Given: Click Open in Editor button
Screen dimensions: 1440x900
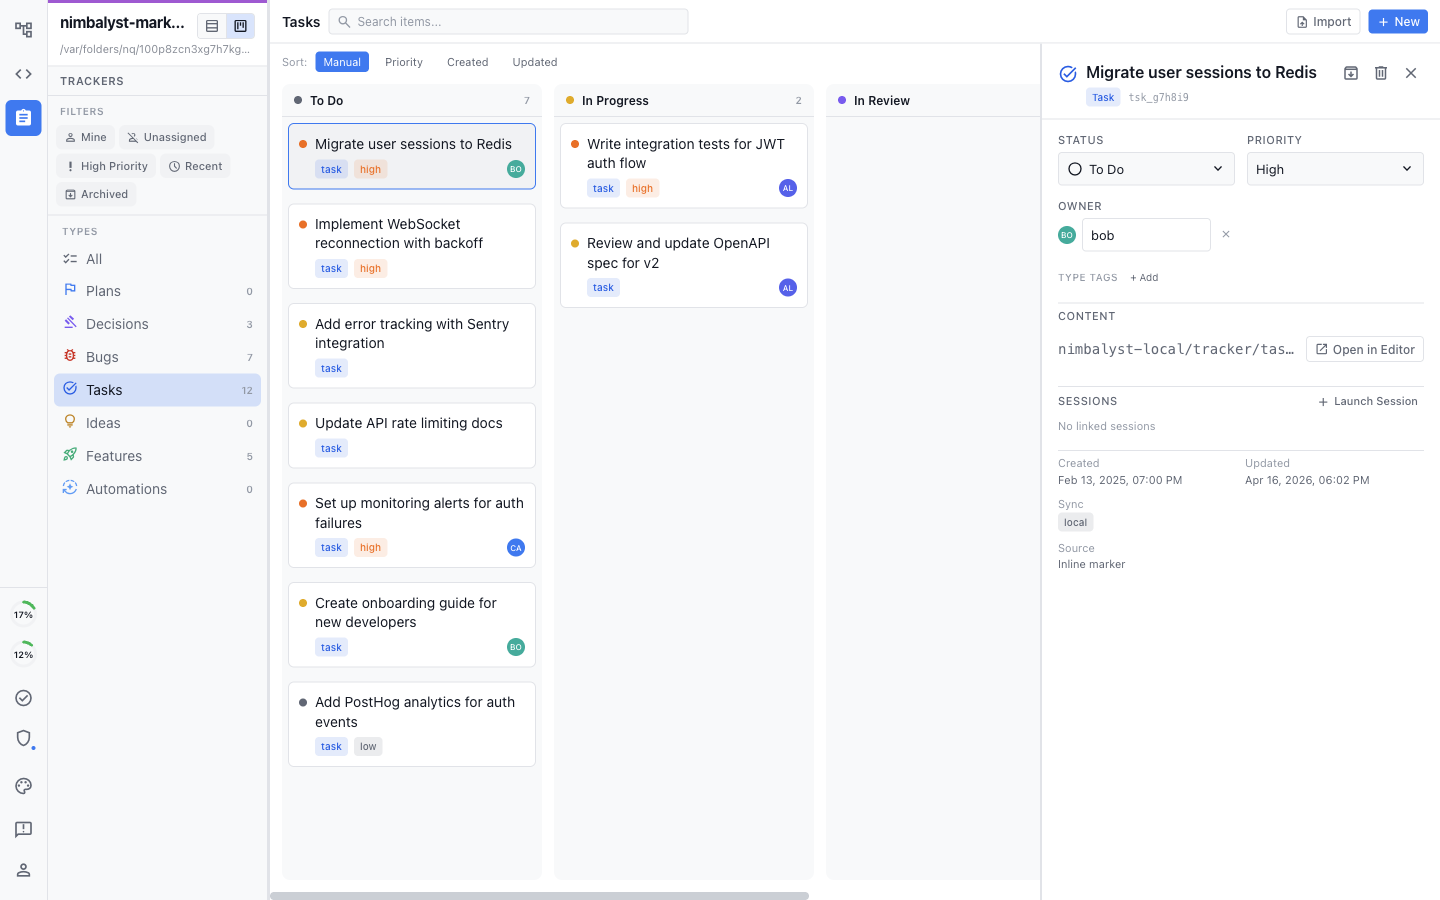Looking at the screenshot, I should tap(1365, 349).
